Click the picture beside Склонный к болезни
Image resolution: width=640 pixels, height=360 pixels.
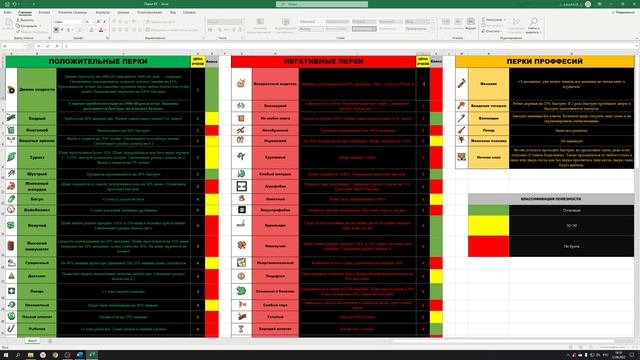241,291
